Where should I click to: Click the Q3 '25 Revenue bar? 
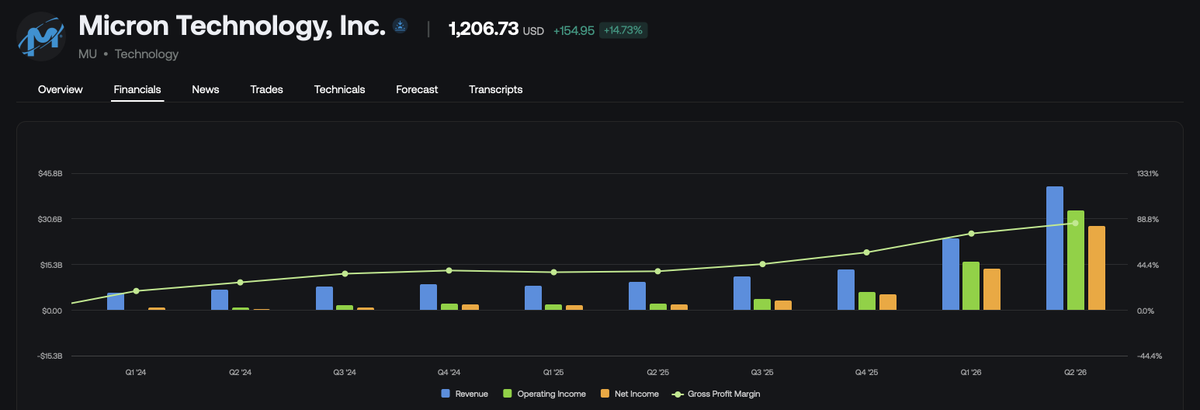tap(742, 293)
